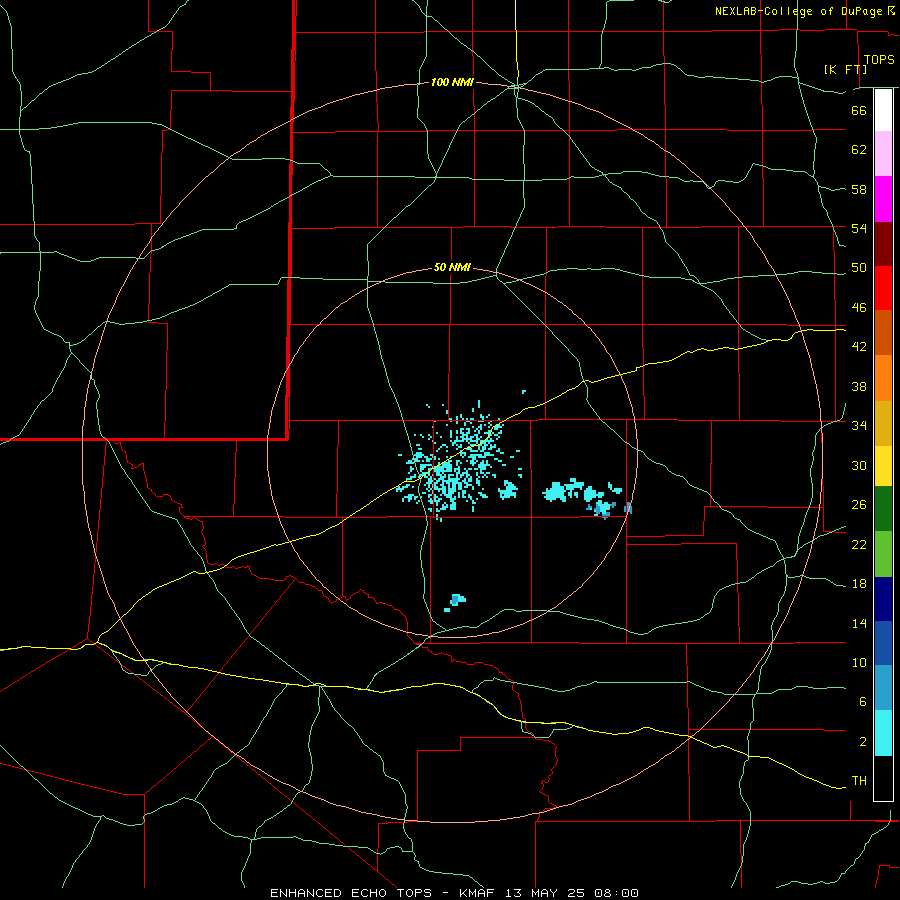Click the black TH threshold legend swatch
This screenshot has height=900, width=900.
pos(883,778)
